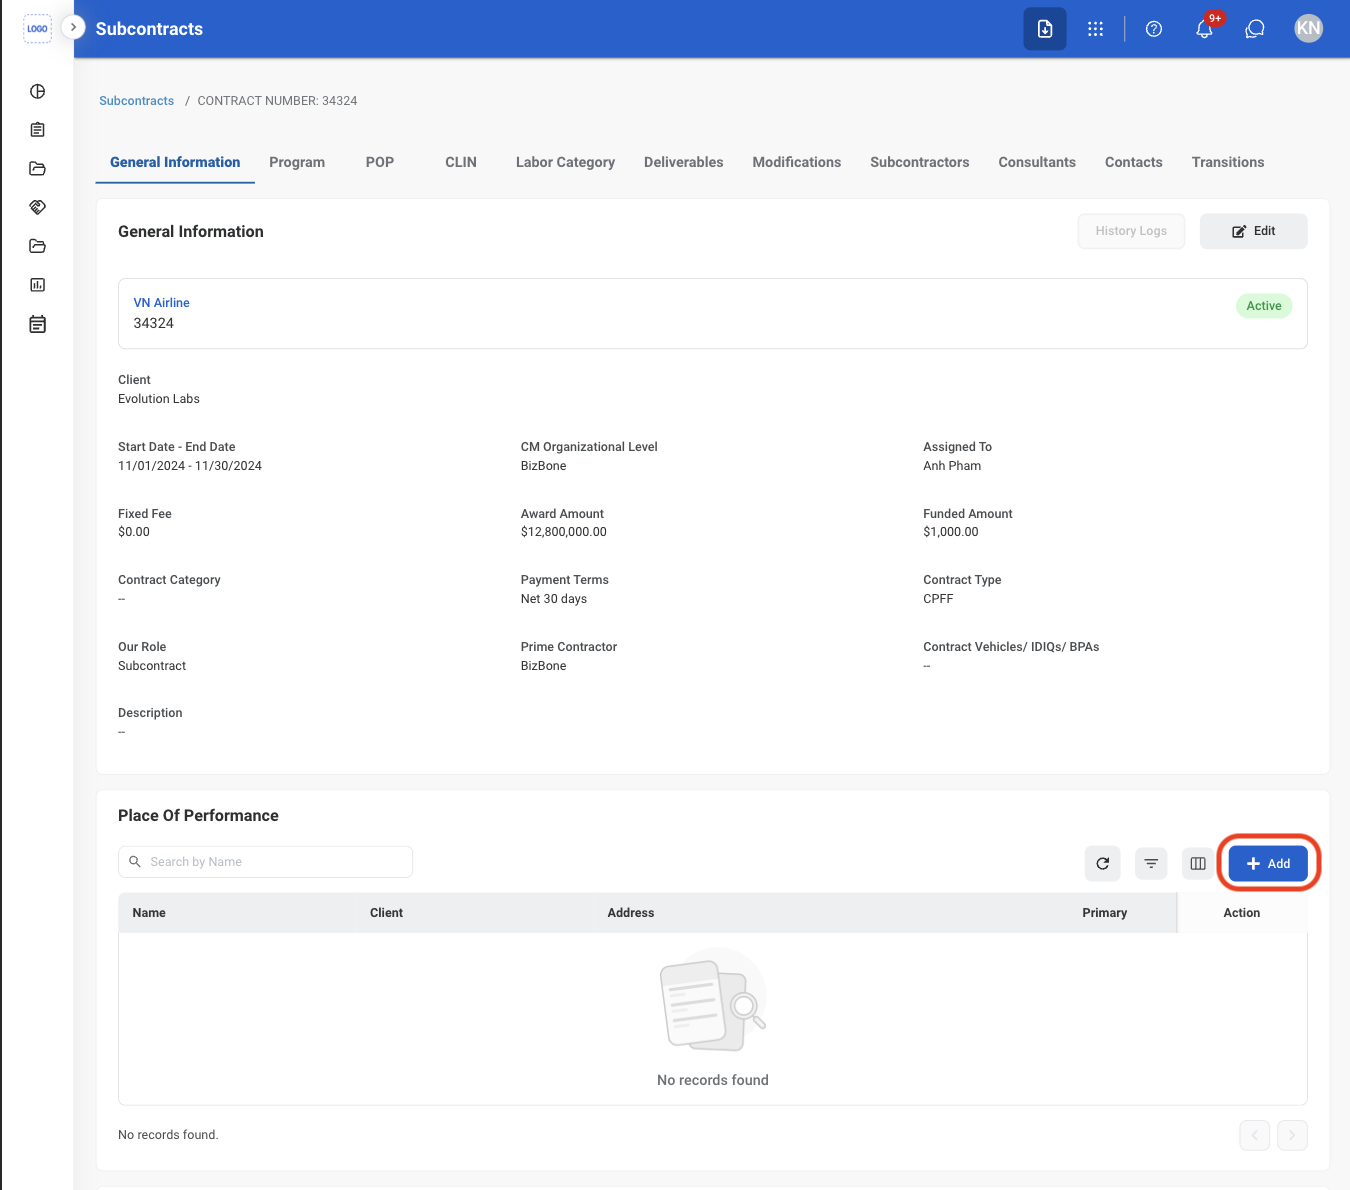
Task: Click the History Logs button
Action: (x=1131, y=231)
